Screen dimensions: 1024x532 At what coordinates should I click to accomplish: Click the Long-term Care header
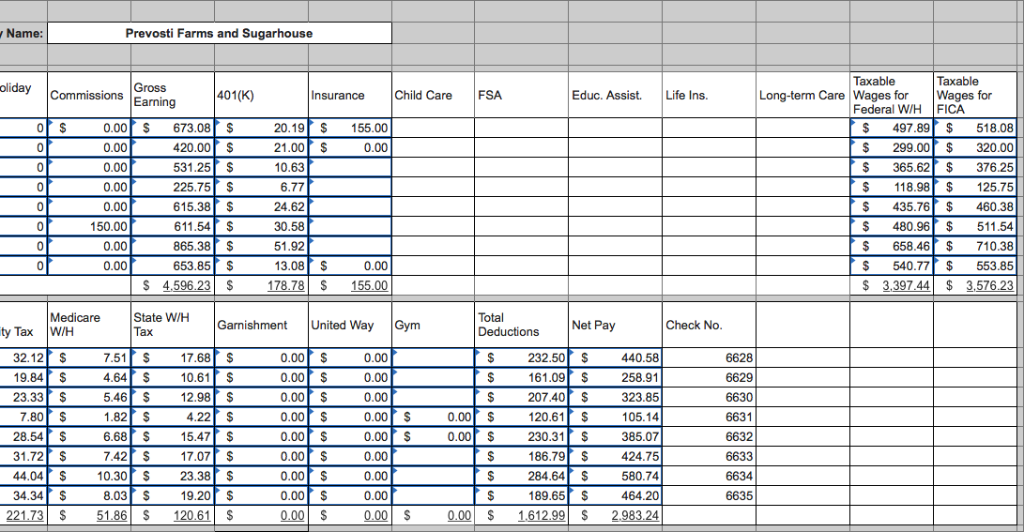[x=803, y=95]
